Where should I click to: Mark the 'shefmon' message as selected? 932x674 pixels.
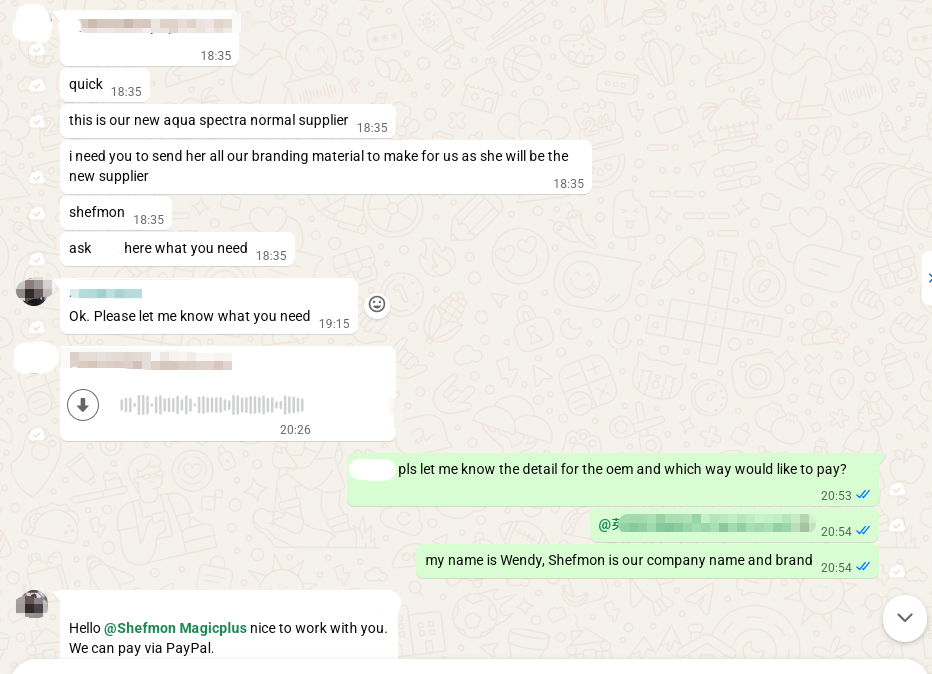pos(37,213)
